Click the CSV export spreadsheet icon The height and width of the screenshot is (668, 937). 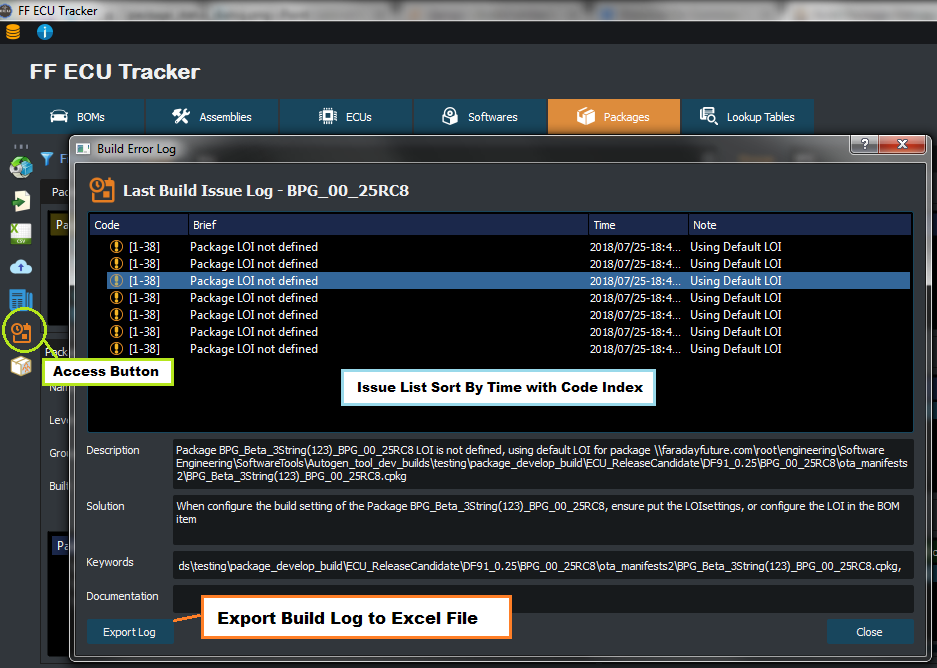(x=22, y=234)
